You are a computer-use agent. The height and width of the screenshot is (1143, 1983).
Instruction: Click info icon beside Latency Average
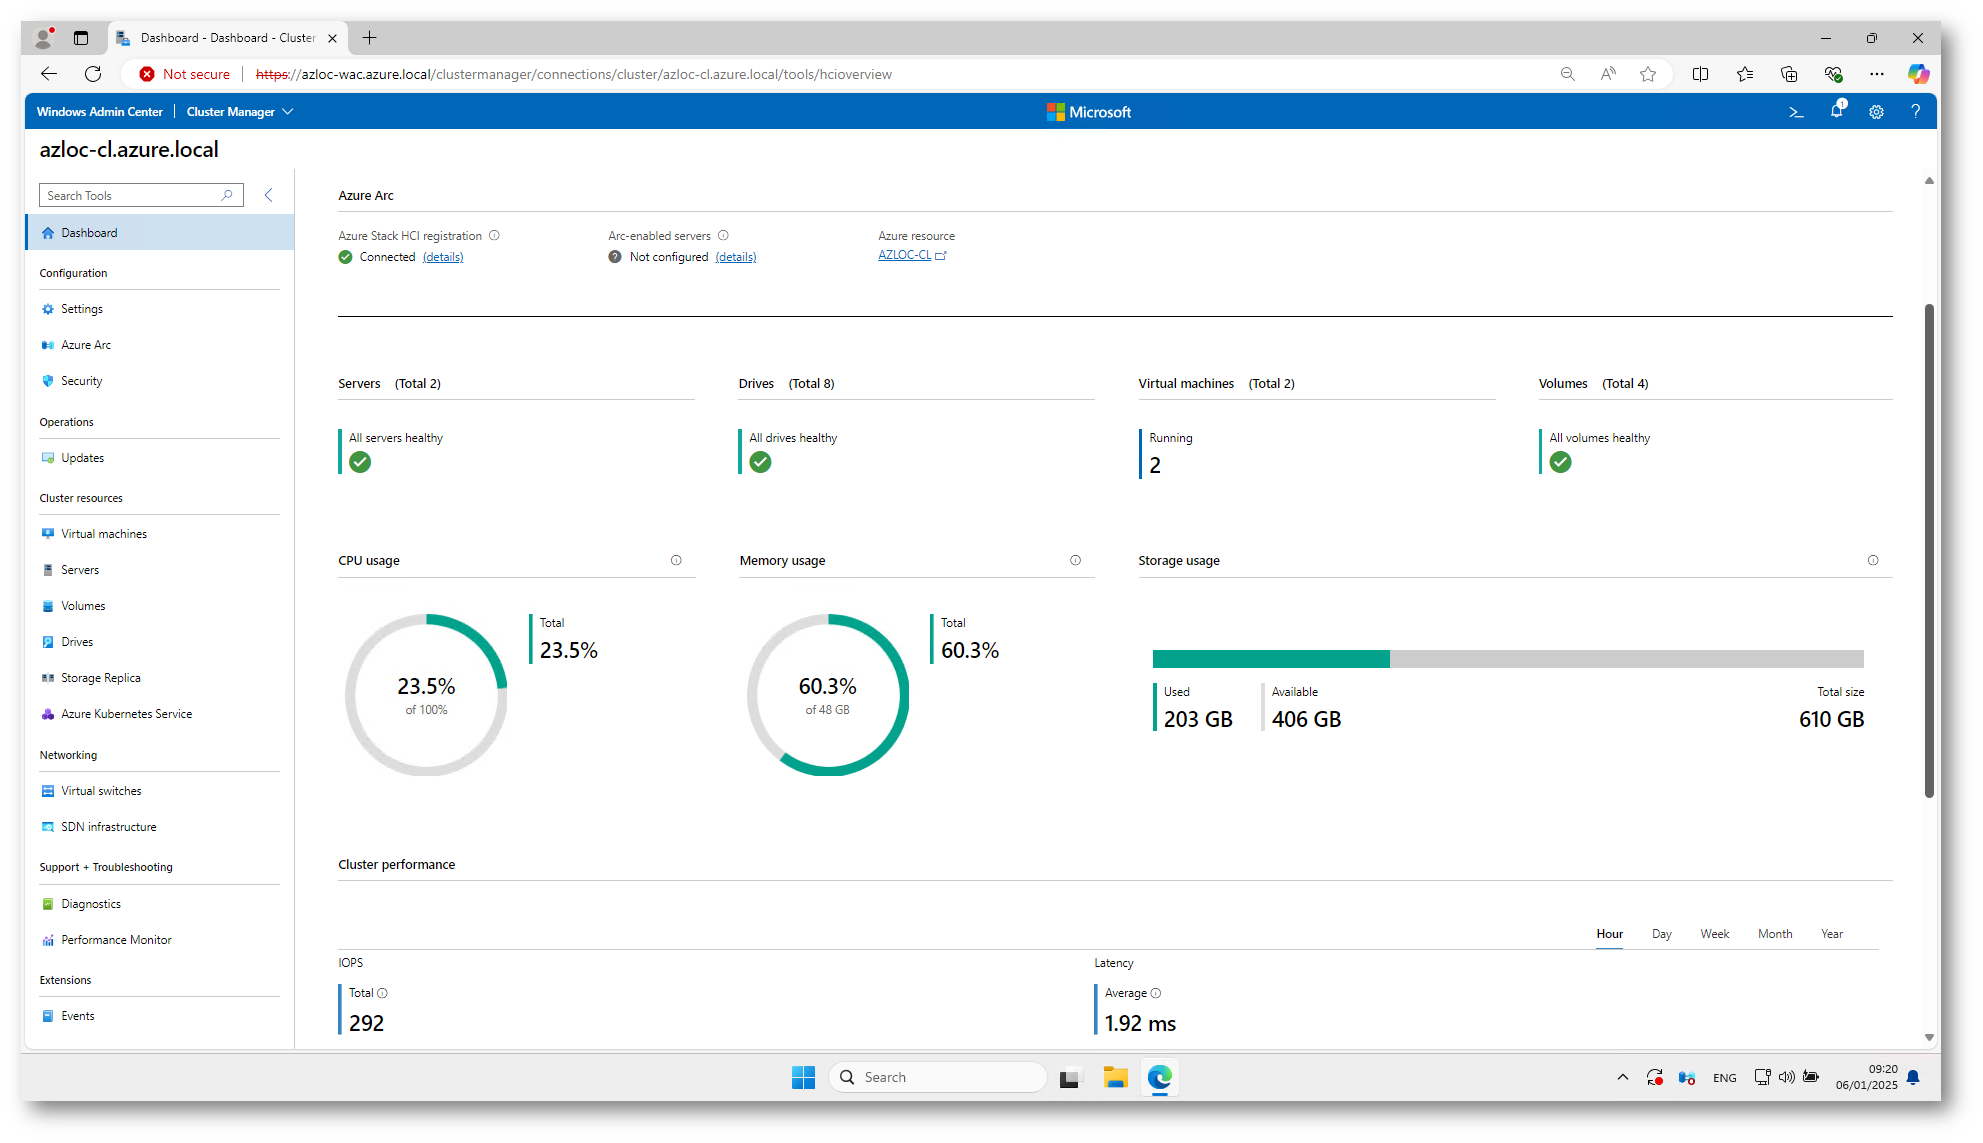click(x=1156, y=993)
